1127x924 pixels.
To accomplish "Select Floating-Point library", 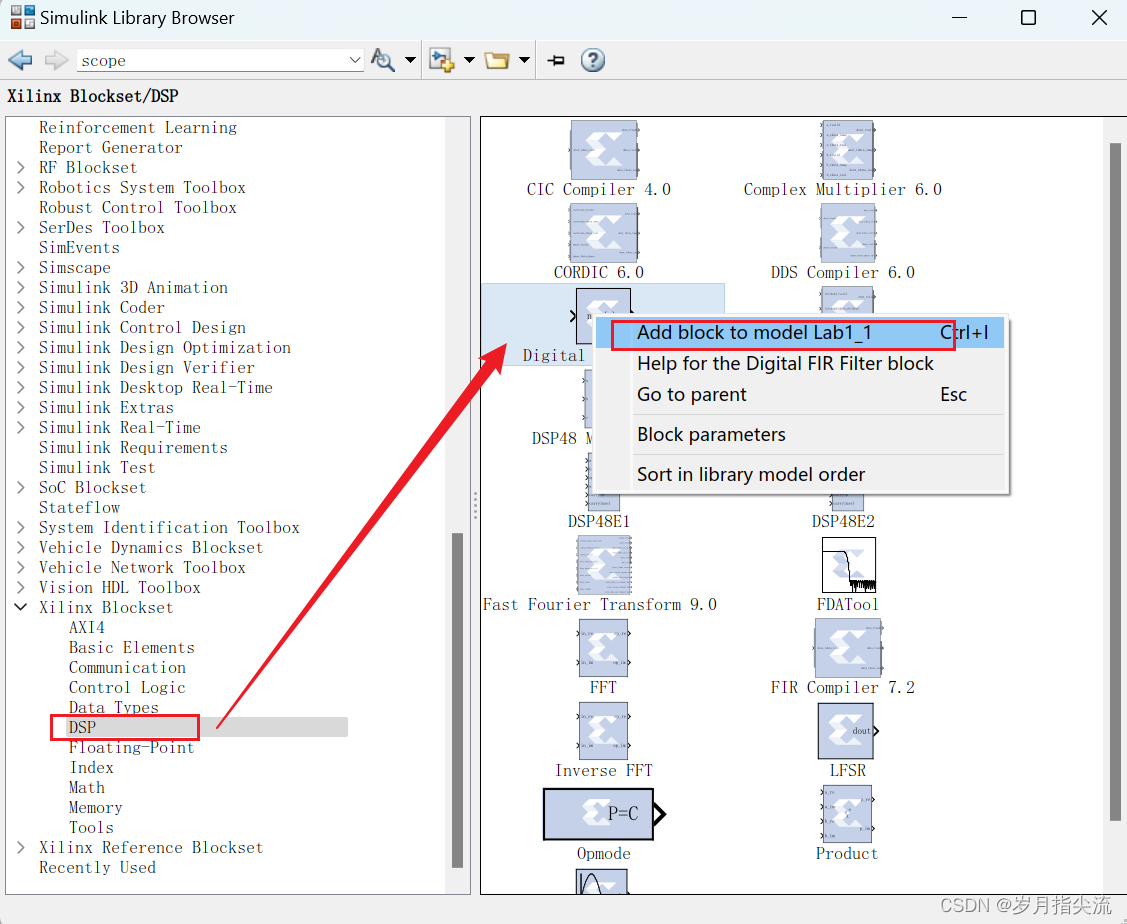I will click(132, 747).
